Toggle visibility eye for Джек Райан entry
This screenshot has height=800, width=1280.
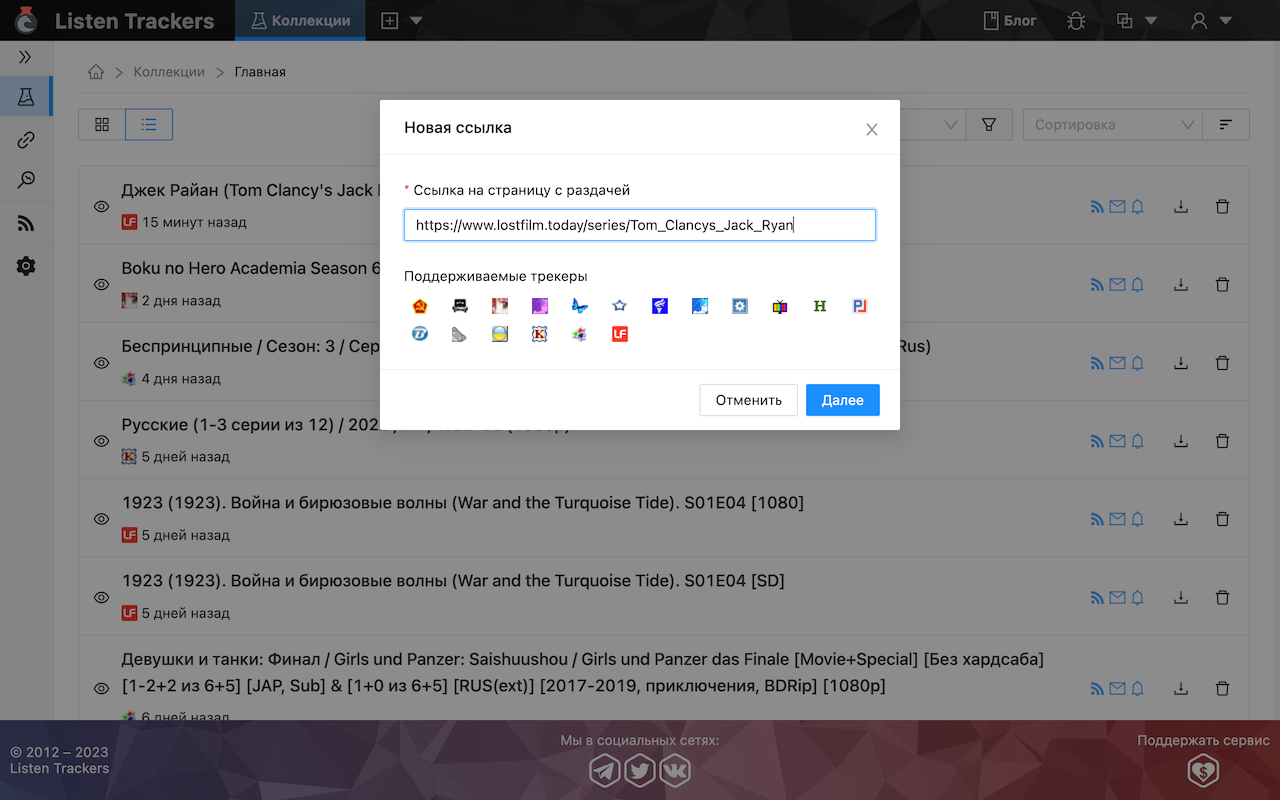(x=101, y=207)
